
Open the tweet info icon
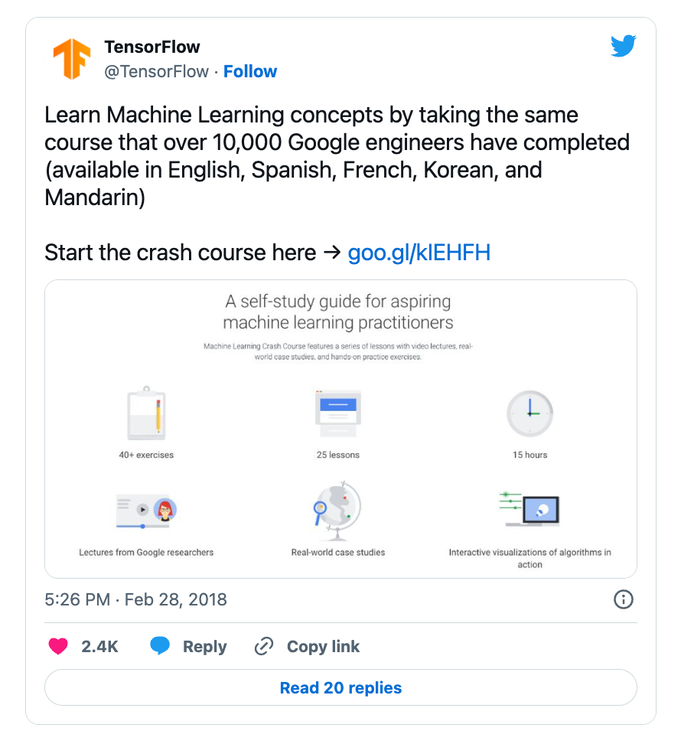pyautogui.click(x=622, y=600)
